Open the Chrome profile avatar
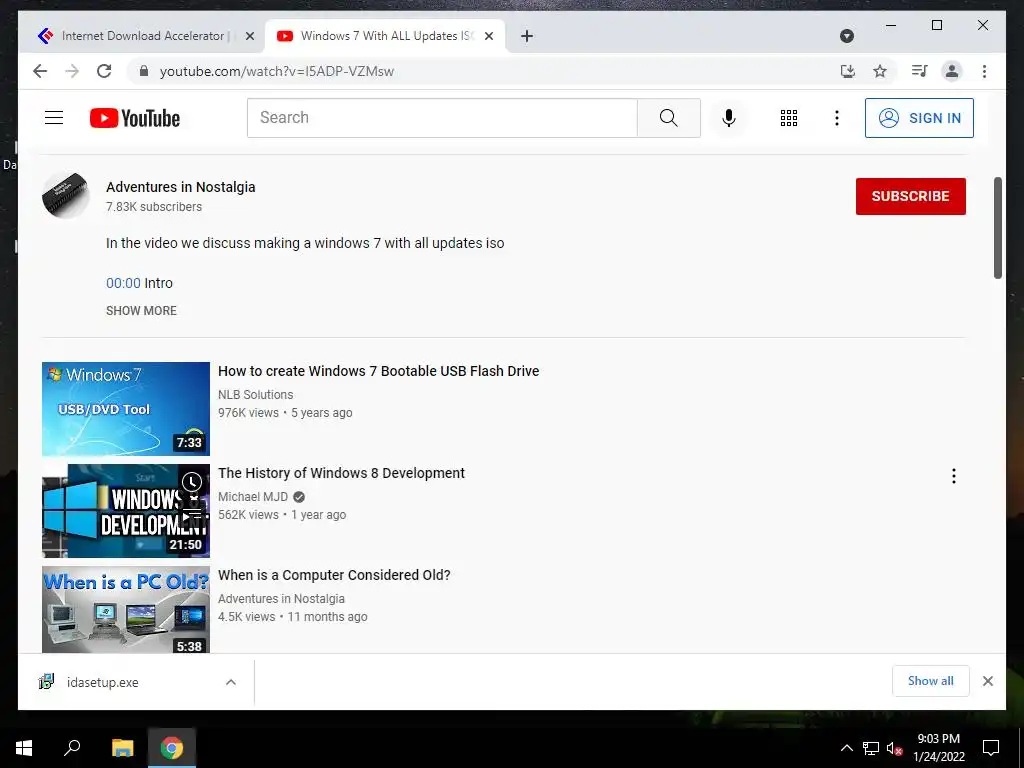This screenshot has width=1024, height=768. 952,71
